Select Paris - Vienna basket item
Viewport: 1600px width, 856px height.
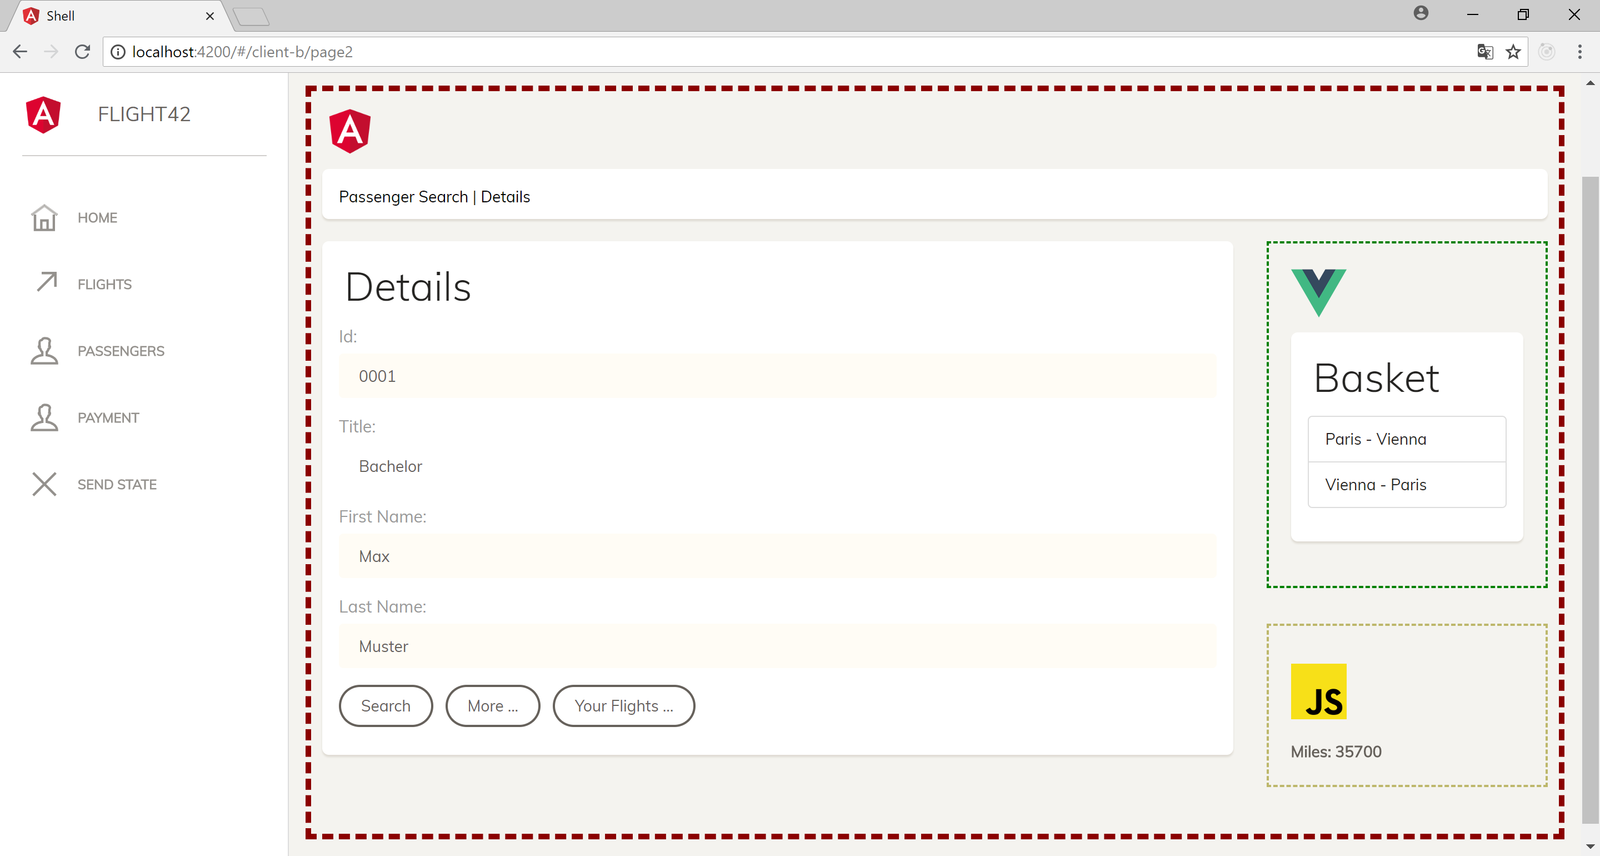pyautogui.click(x=1407, y=439)
